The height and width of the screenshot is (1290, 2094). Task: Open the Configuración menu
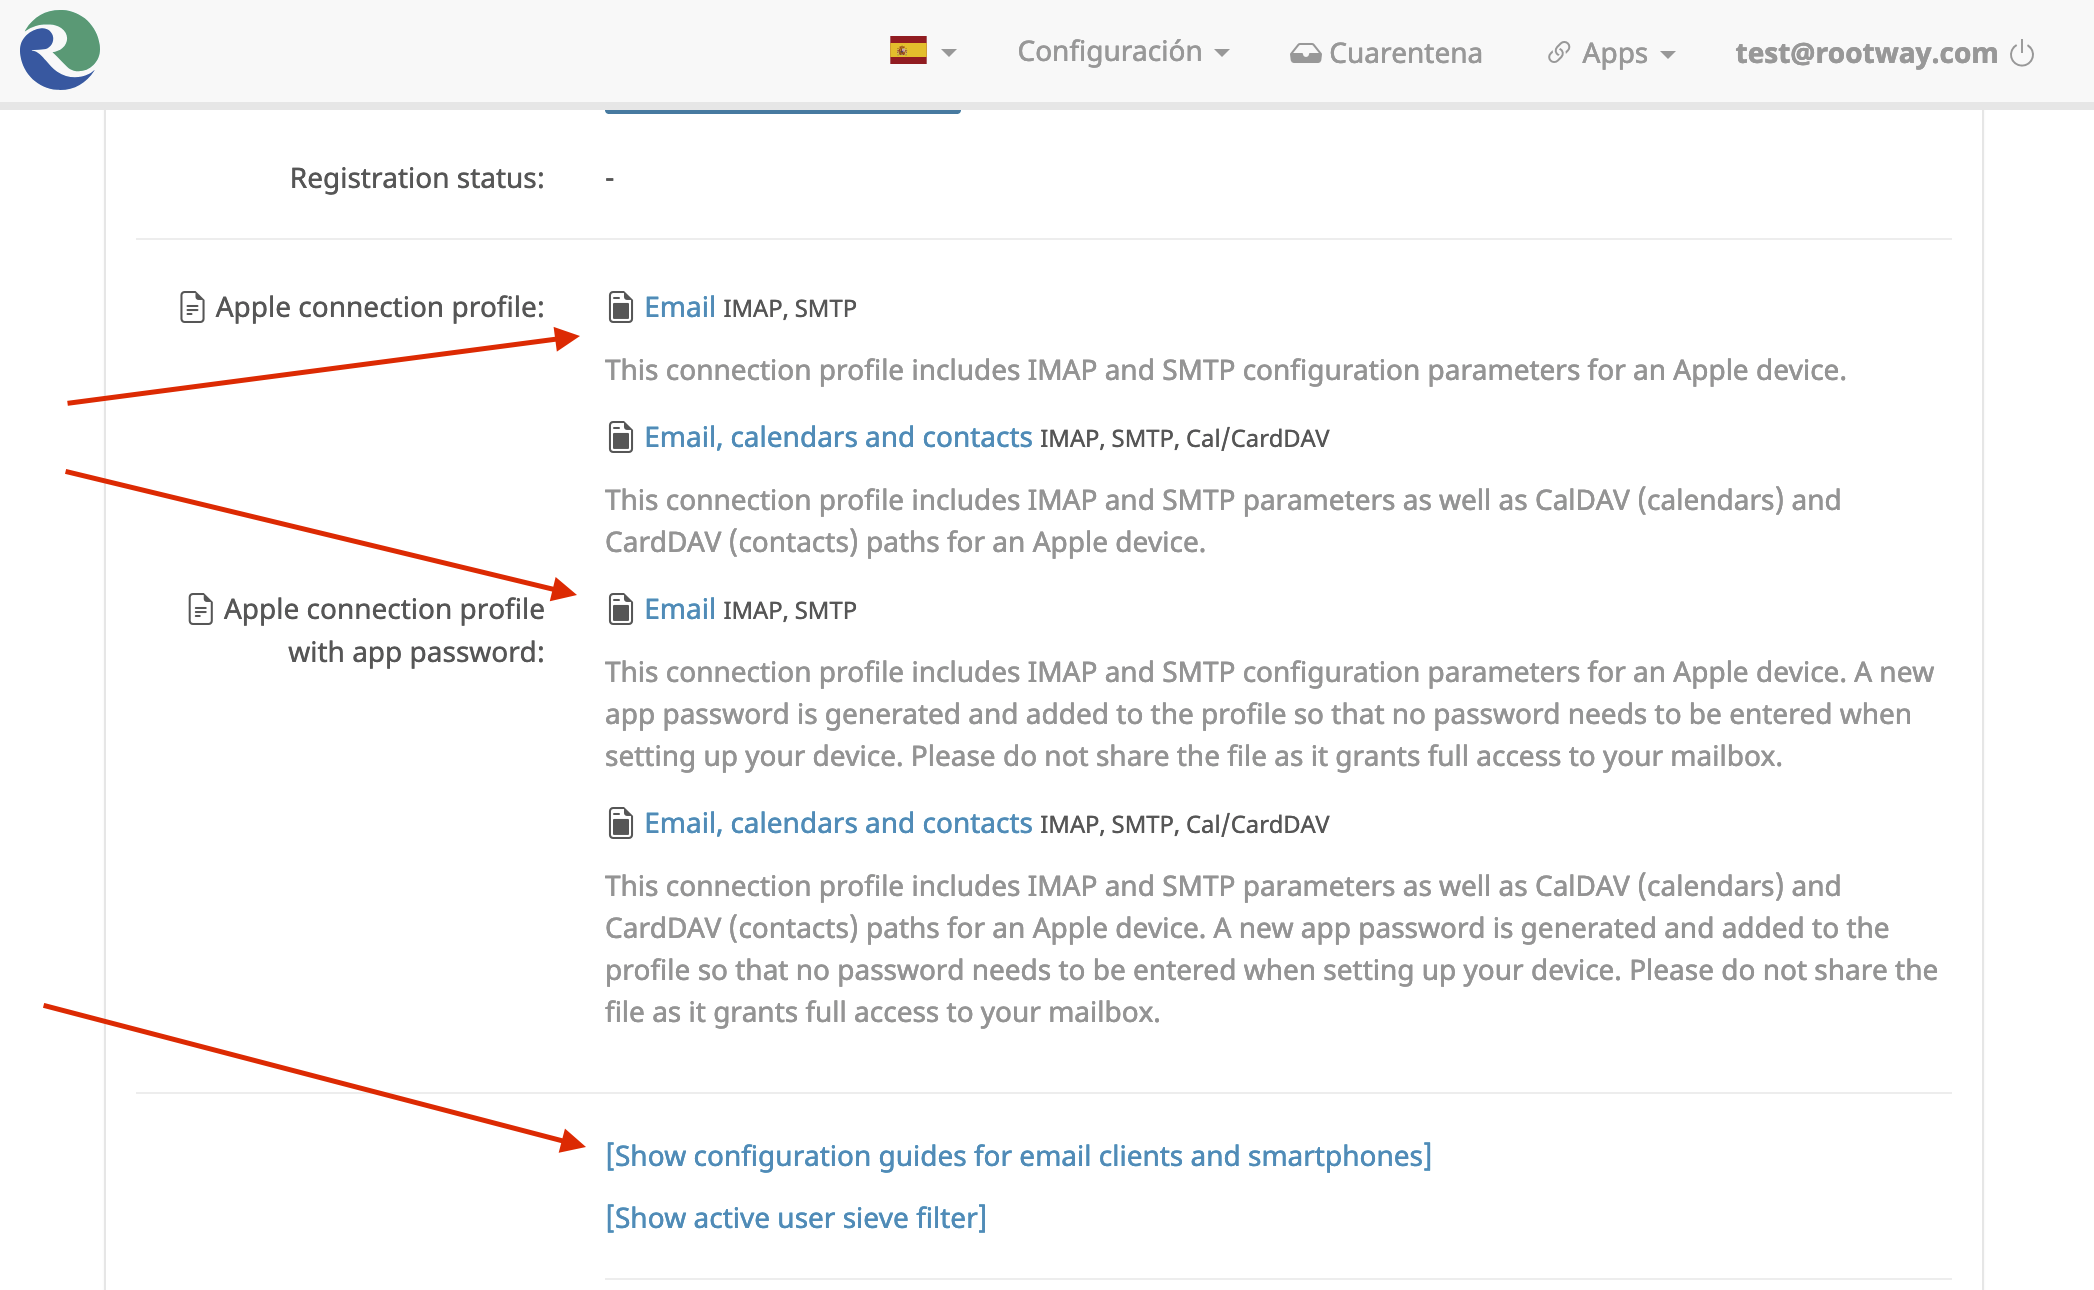tap(1122, 52)
